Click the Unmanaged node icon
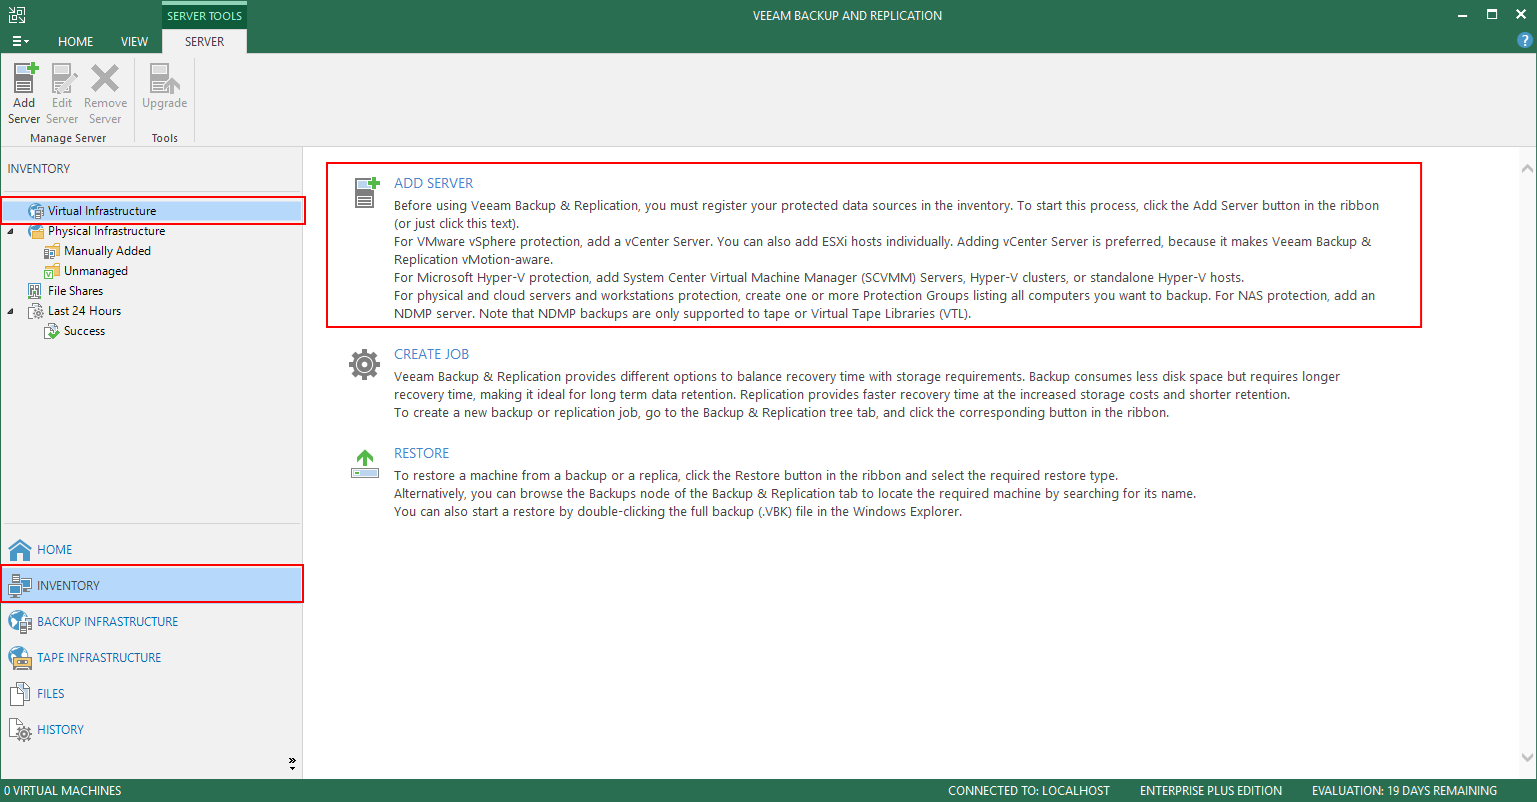 pos(52,271)
